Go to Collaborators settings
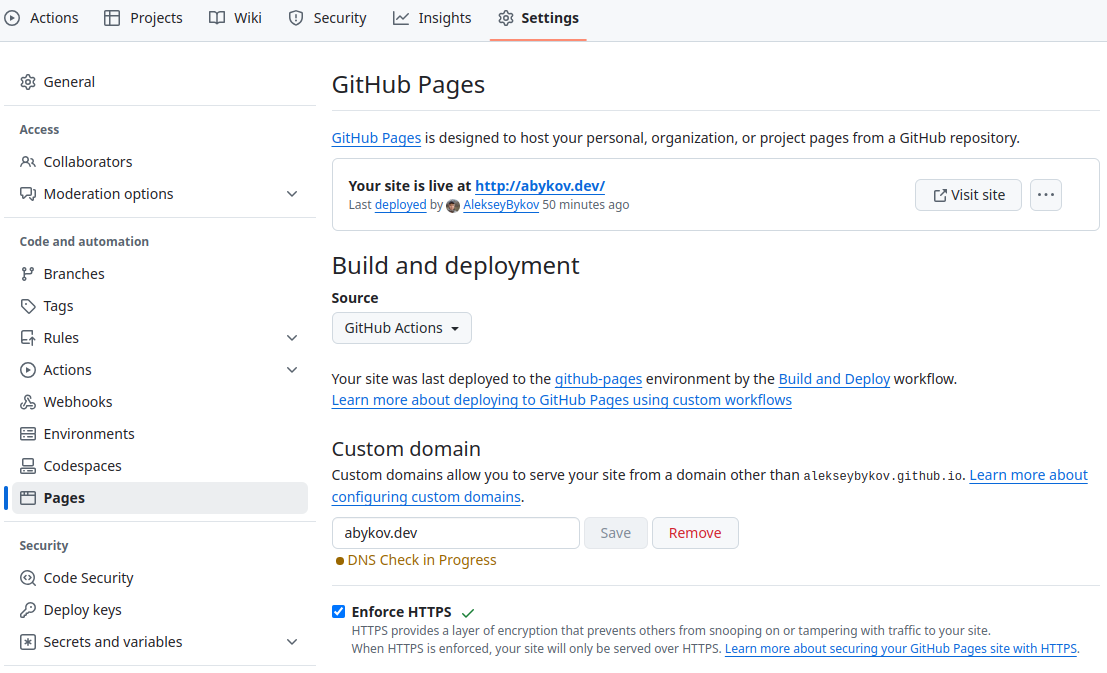1107x673 pixels. [160, 162]
